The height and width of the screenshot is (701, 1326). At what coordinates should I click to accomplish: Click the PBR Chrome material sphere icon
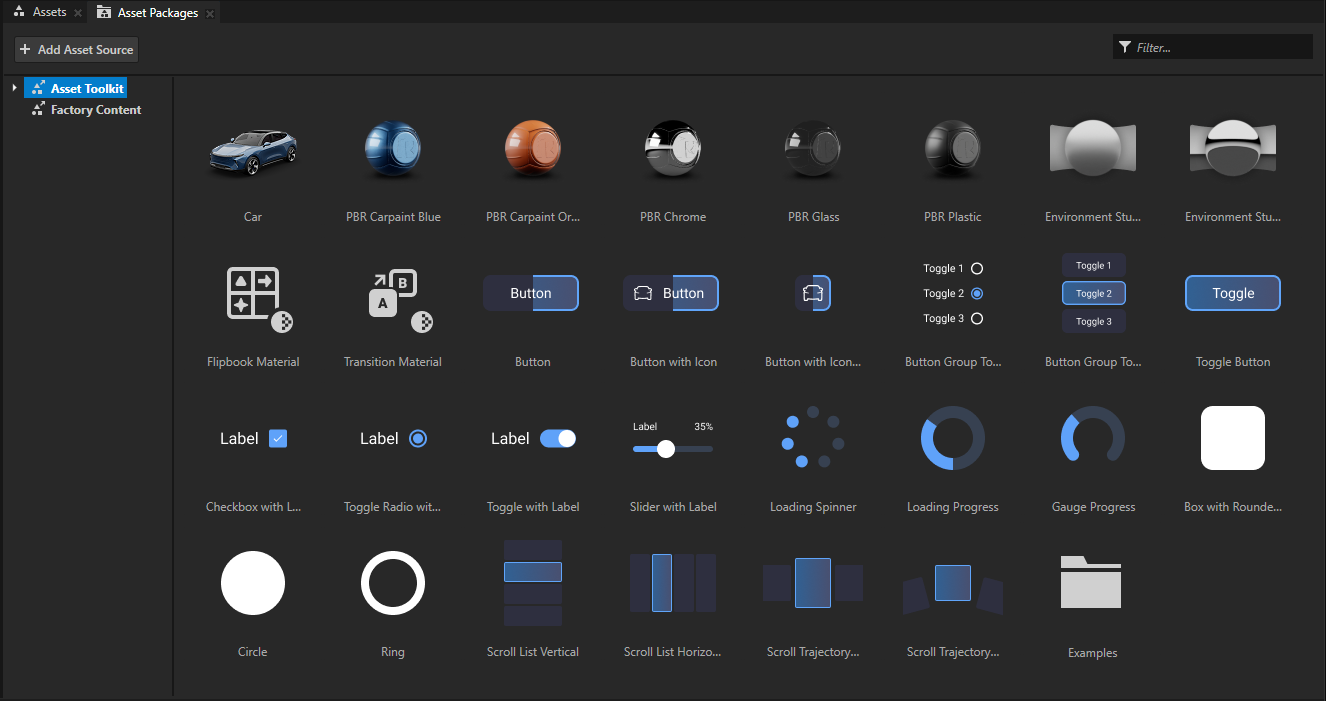click(672, 148)
